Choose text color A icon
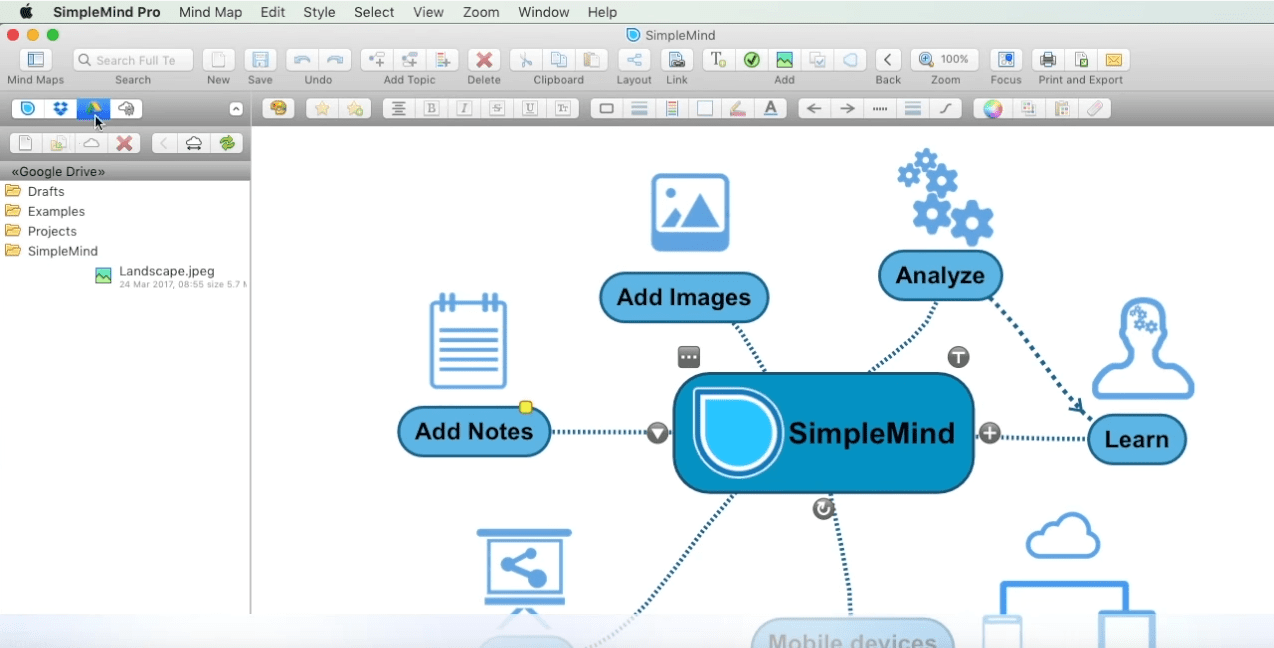This screenshot has width=1274, height=648. click(x=771, y=109)
